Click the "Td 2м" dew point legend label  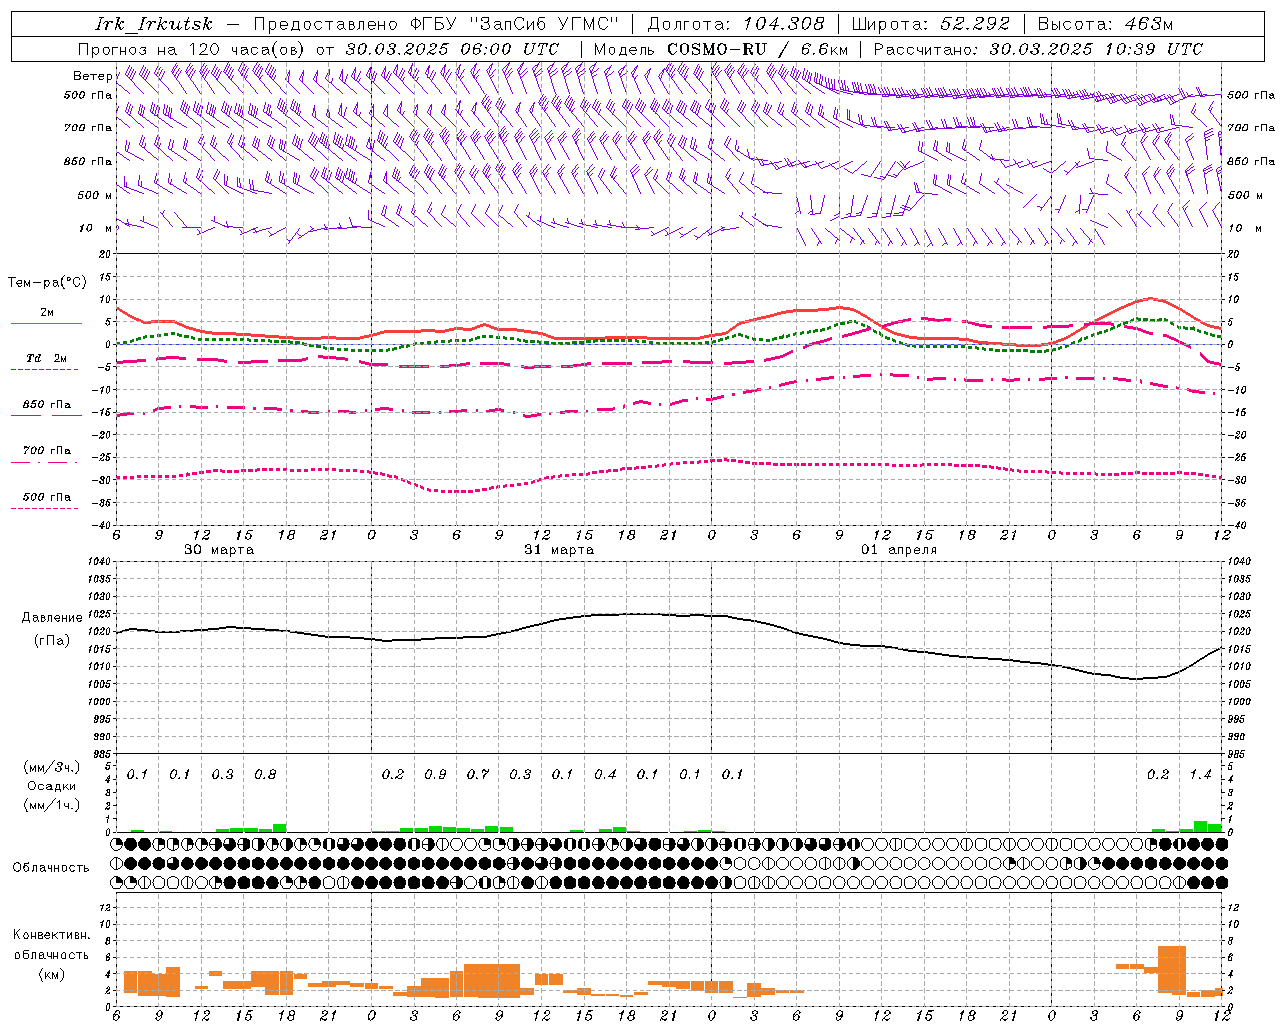[x=47, y=358]
